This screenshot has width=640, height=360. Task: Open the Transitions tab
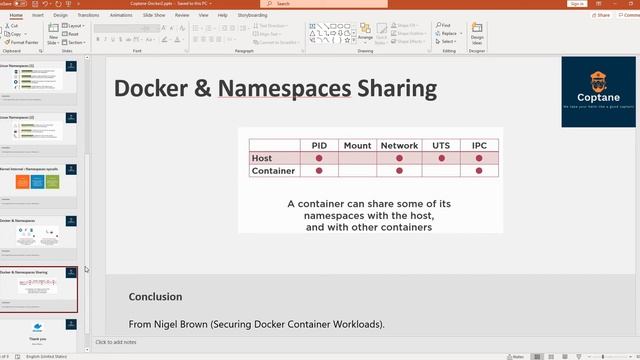pyautogui.click(x=88, y=15)
